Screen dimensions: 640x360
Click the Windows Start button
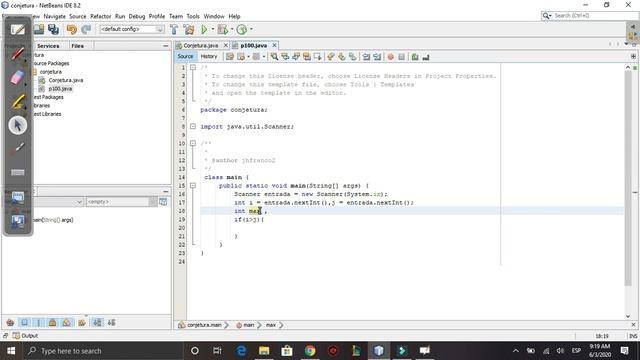(11, 351)
